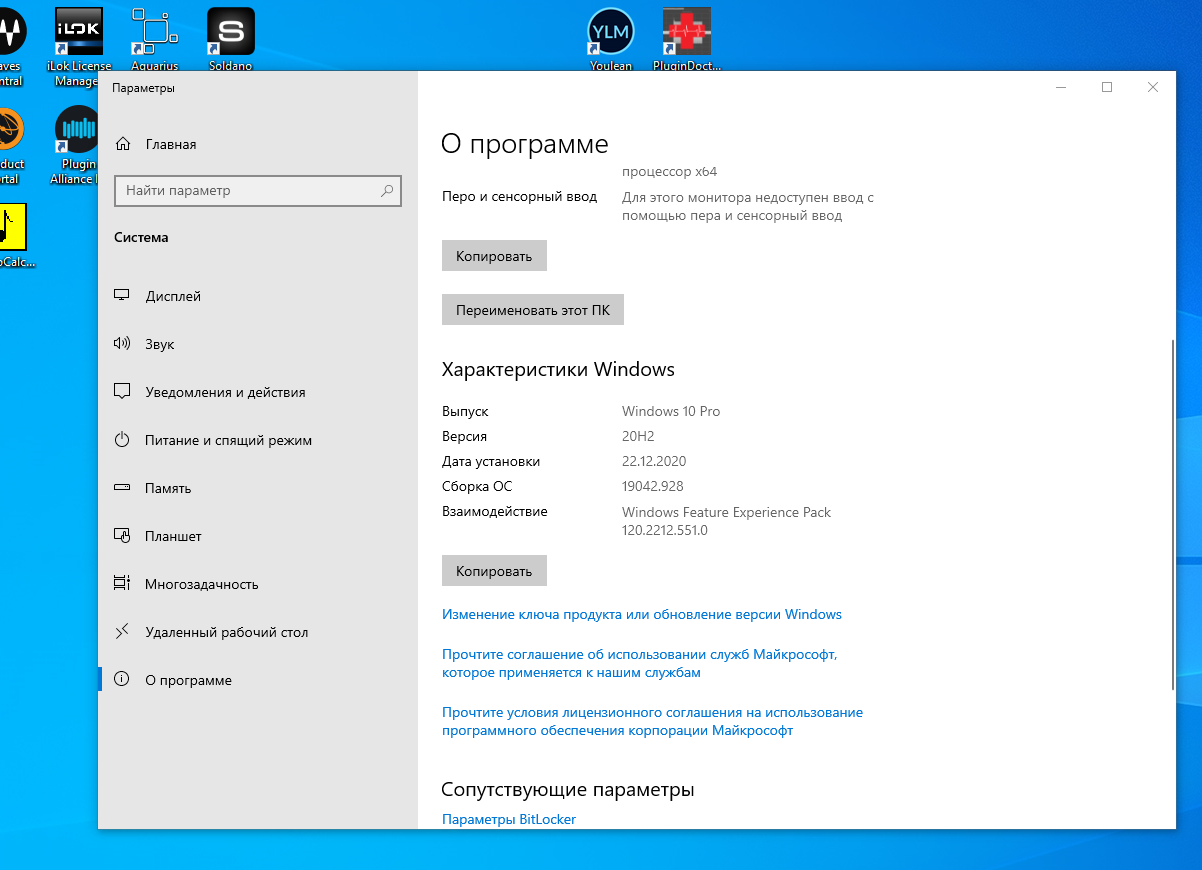The width and height of the screenshot is (1202, 870).
Task: Click the Перо и сенсорный ввод label
Action: (x=519, y=197)
